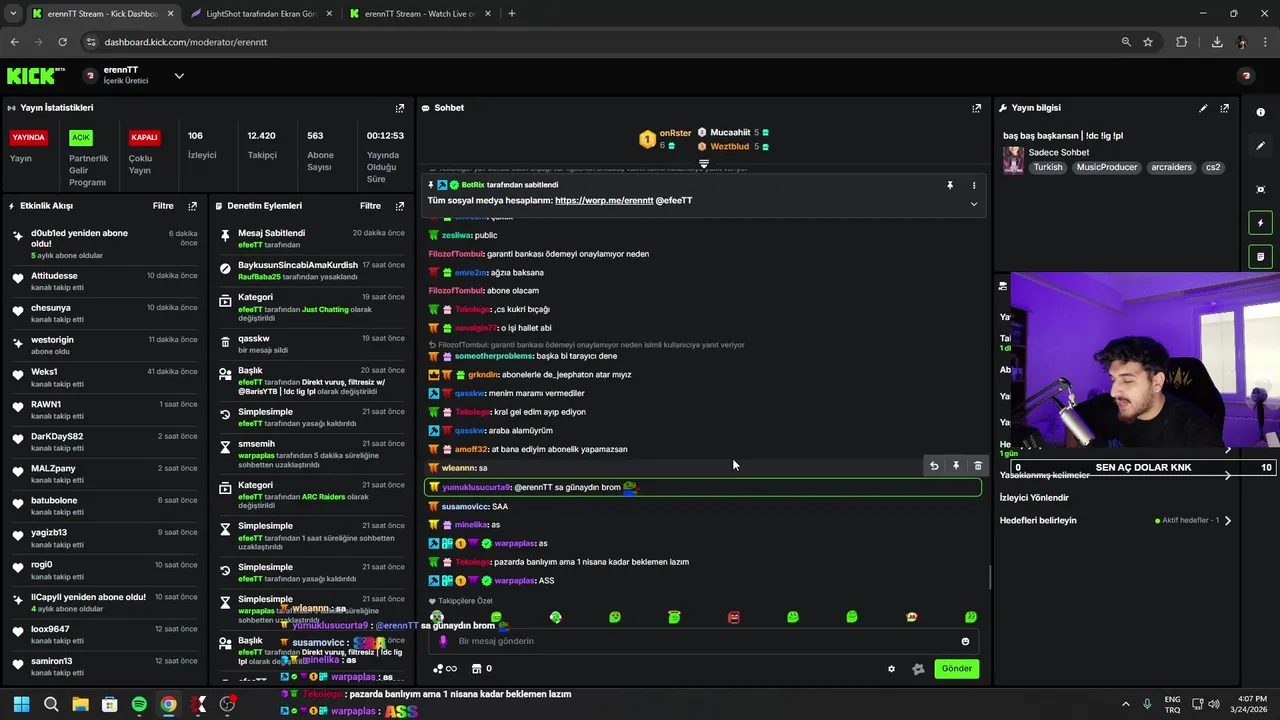Unpin the pinned BotRix message
Screen dimensions: 1280x720
(950, 185)
